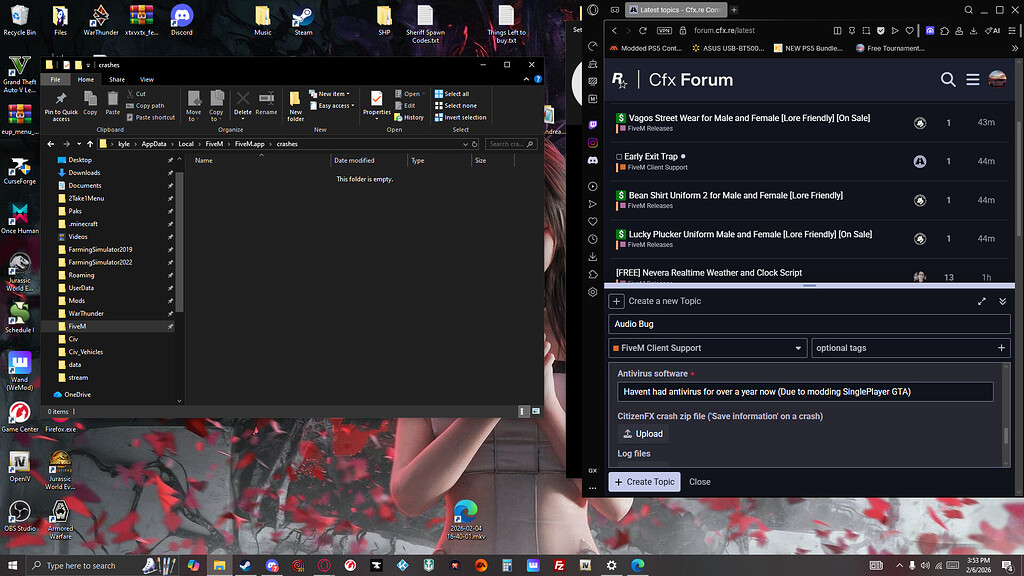
Task: Open the Explorer File menu
Action: point(56,80)
